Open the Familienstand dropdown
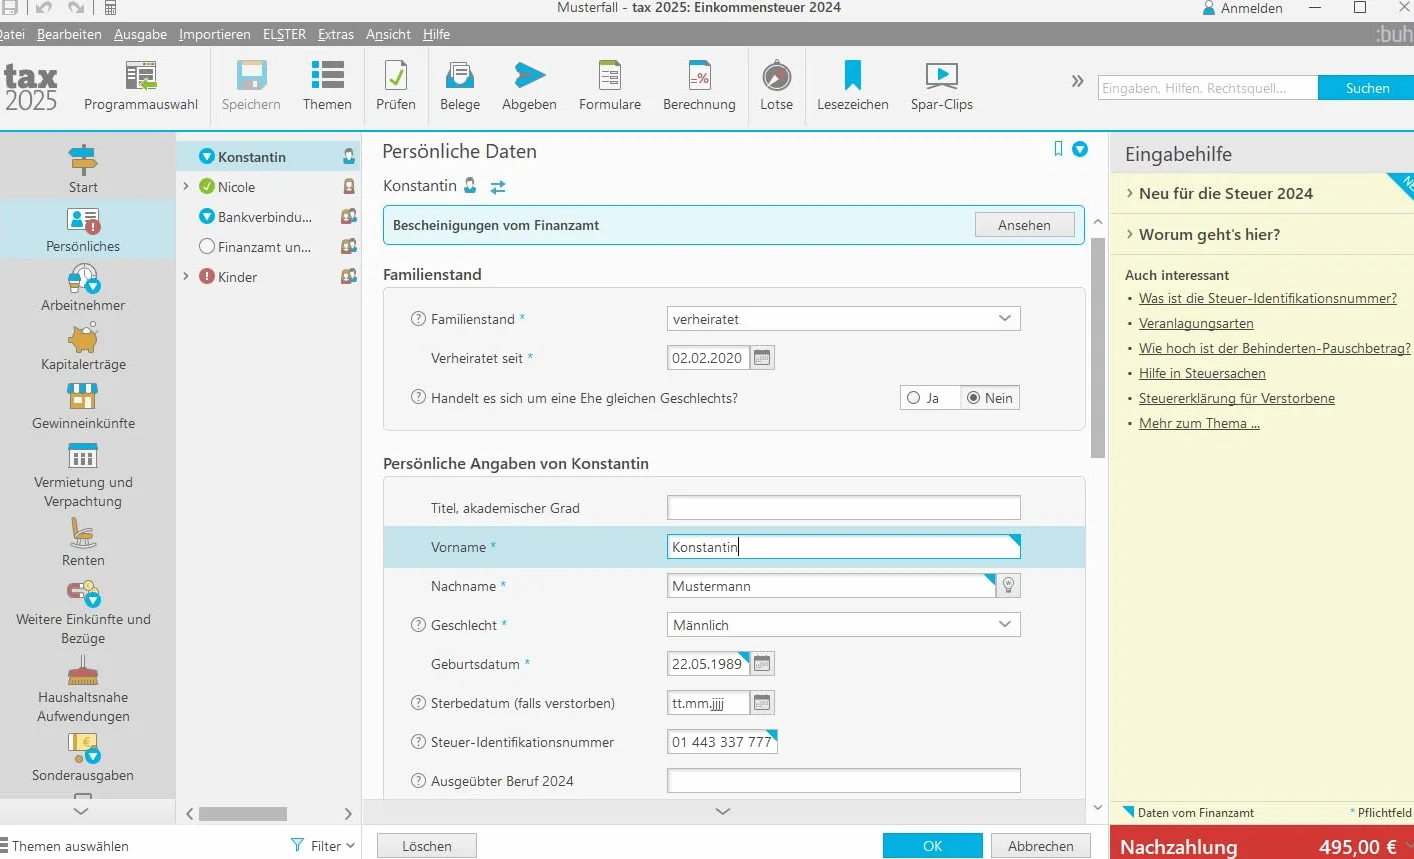Image resolution: width=1414 pixels, height=859 pixels. (x=843, y=319)
